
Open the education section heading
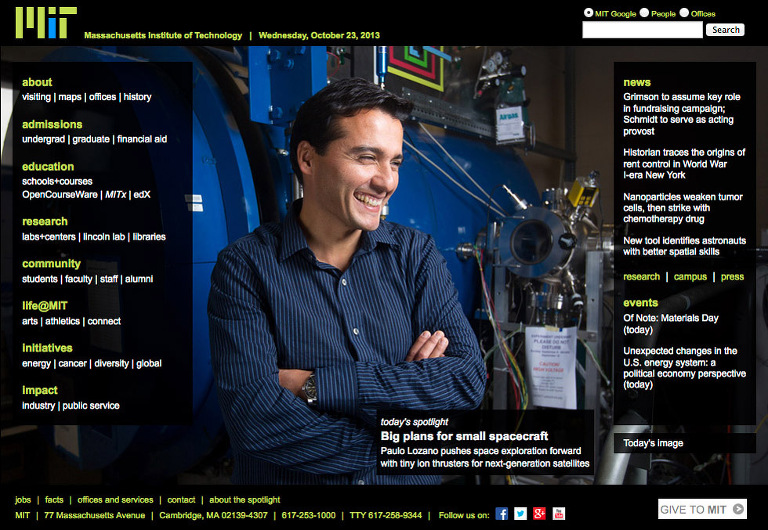coord(48,167)
